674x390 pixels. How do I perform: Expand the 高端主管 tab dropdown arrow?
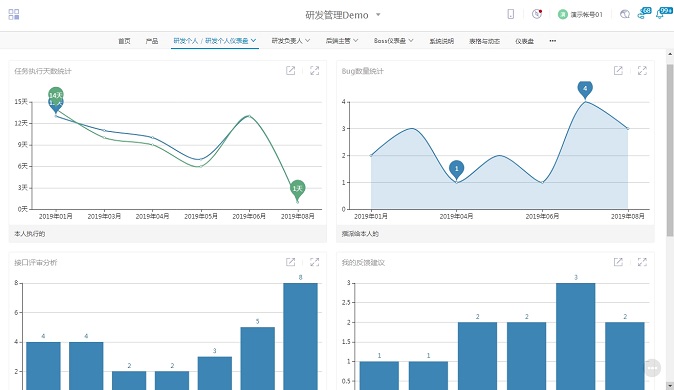pyautogui.click(x=356, y=40)
